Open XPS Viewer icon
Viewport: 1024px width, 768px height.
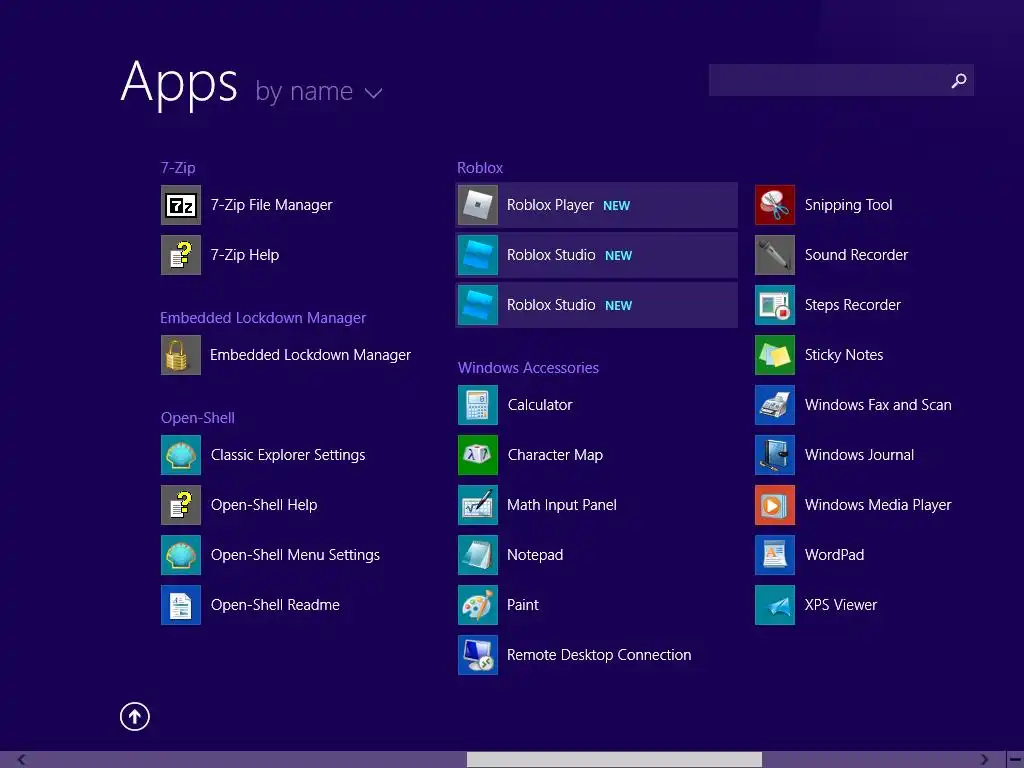point(775,605)
